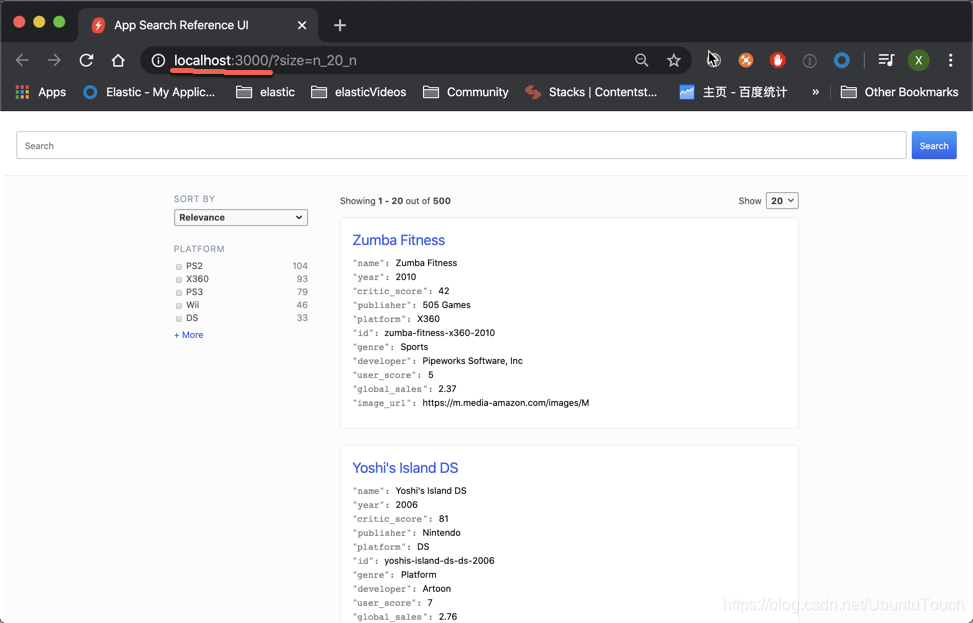973x623 pixels.
Task: Click the Zumba Fitness year value 2010
Action: pos(406,277)
